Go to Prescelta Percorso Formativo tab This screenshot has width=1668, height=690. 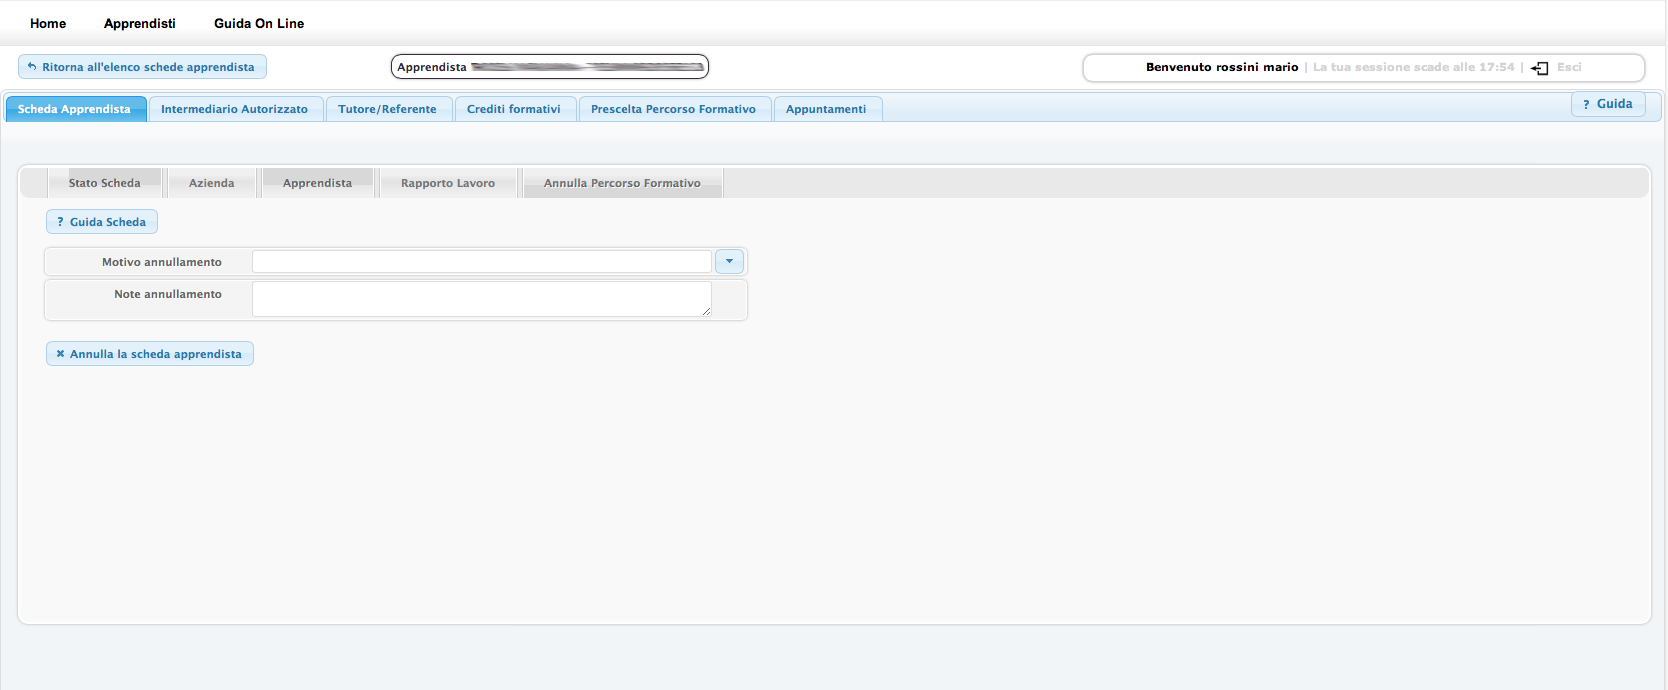pyautogui.click(x=673, y=109)
